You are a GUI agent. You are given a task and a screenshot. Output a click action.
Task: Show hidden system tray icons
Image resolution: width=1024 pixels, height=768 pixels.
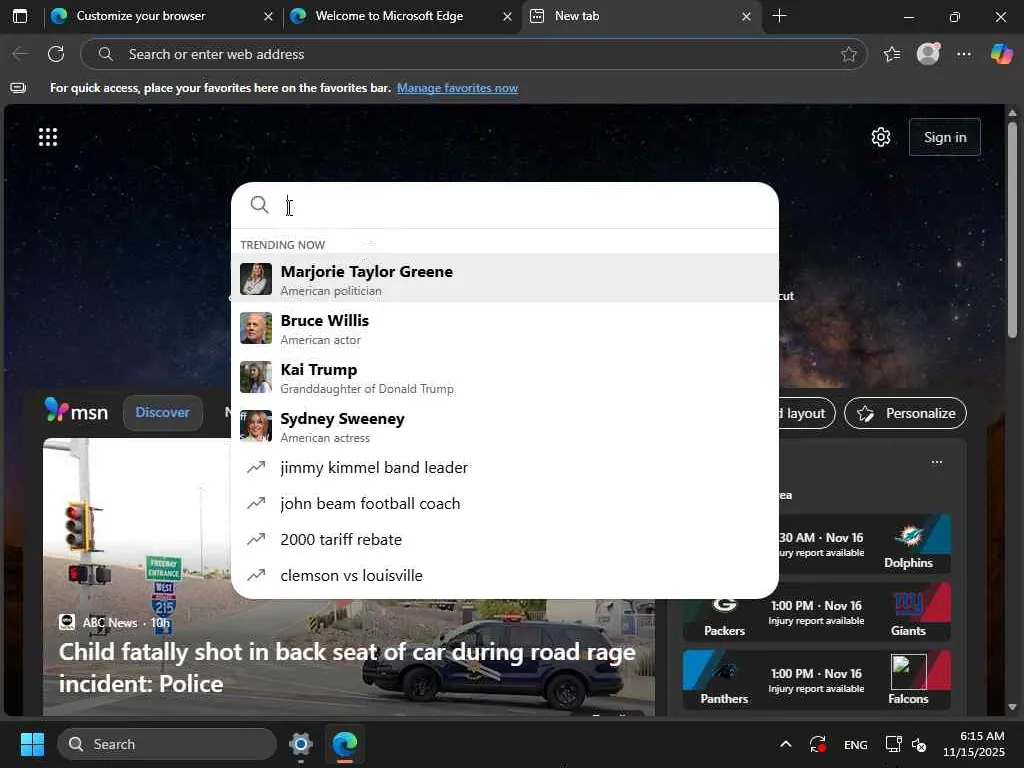(x=786, y=744)
